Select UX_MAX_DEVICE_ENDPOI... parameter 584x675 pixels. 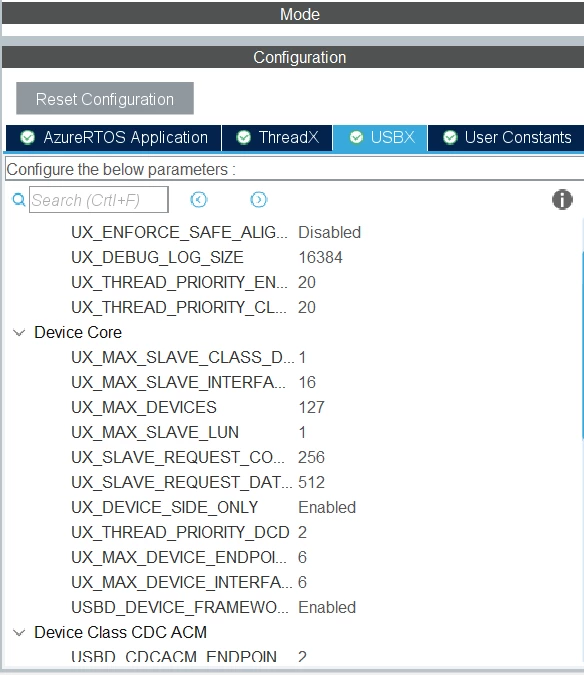pos(179,557)
